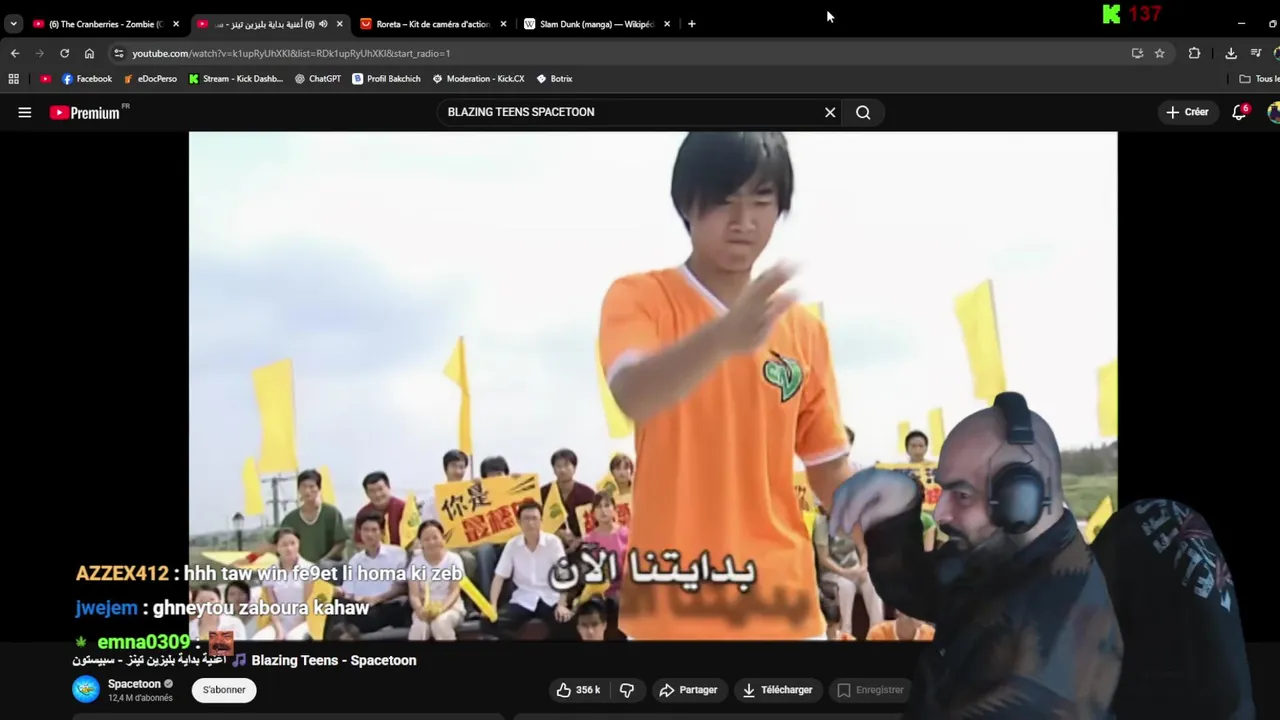Go back with browser back arrow
Viewport: 1280px width, 720px height.
point(15,53)
